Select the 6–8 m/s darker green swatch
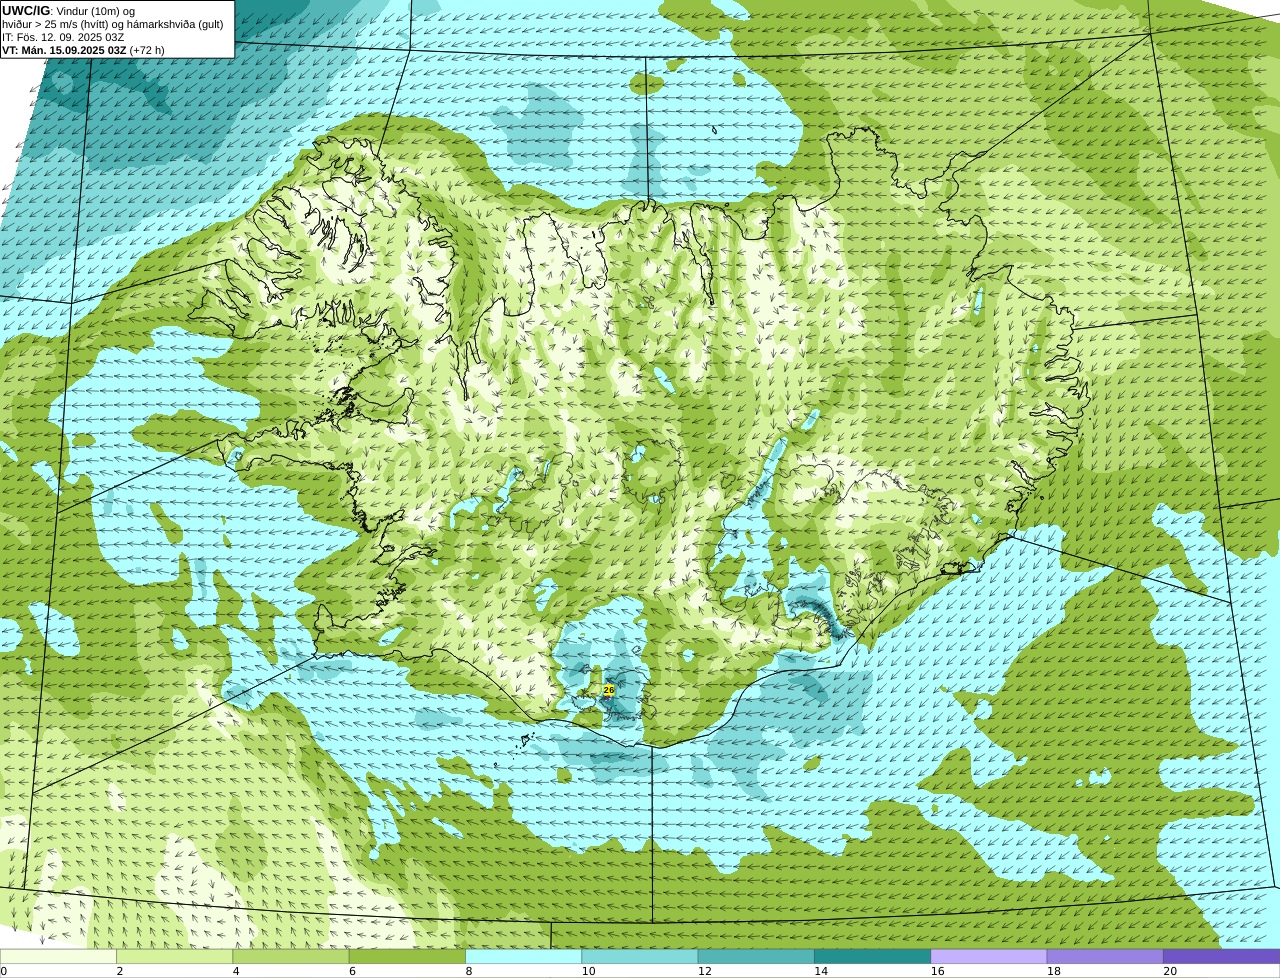This screenshot has height=978, width=1280. click(407, 956)
